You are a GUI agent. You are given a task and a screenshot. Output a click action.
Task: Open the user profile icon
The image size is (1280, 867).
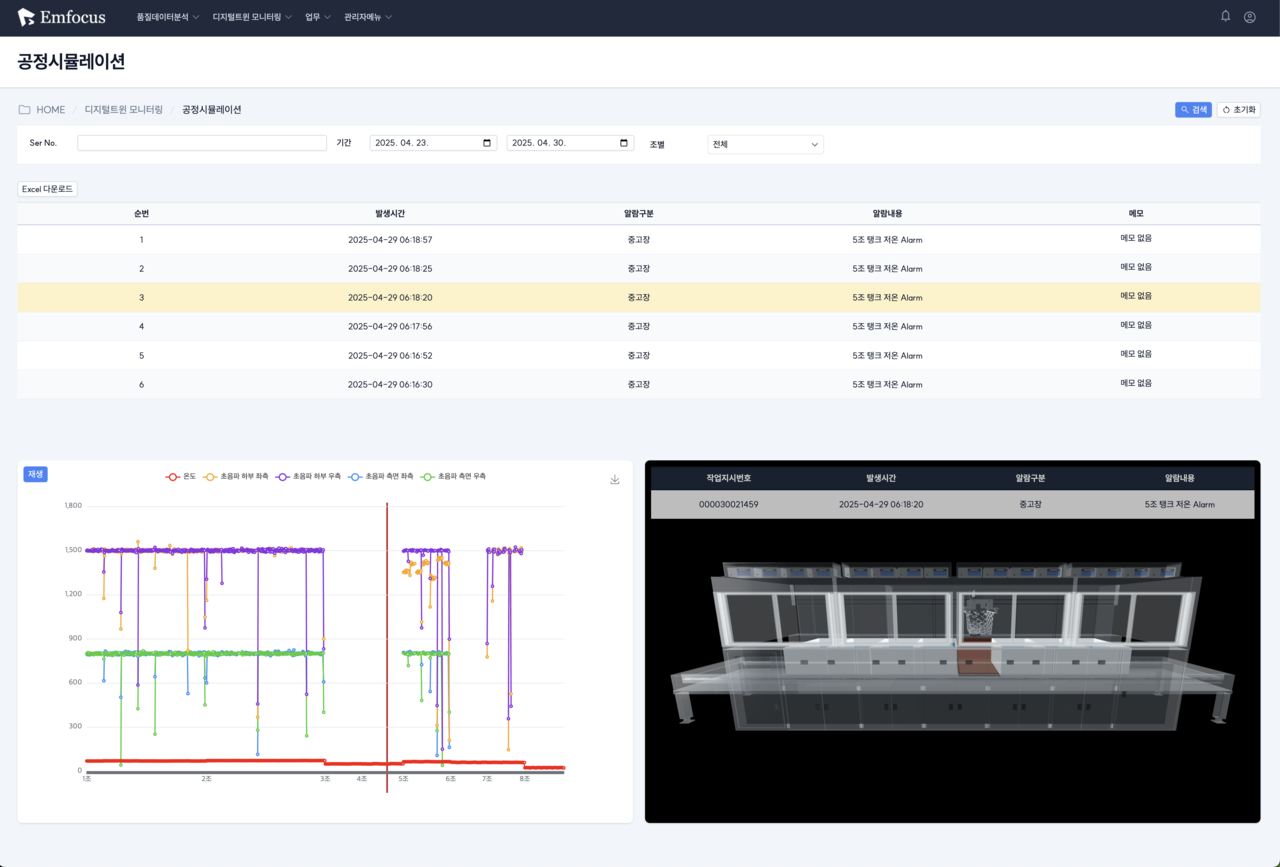pos(1249,17)
